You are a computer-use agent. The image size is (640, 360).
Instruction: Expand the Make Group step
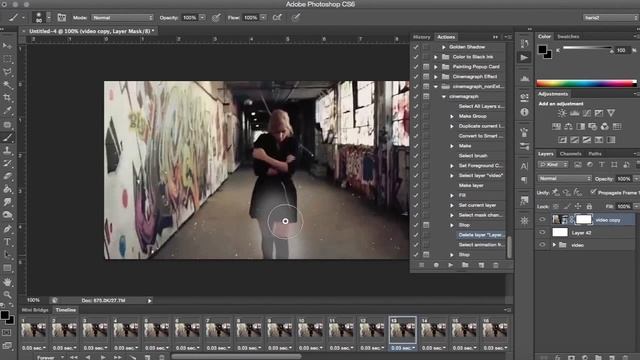pos(452,116)
